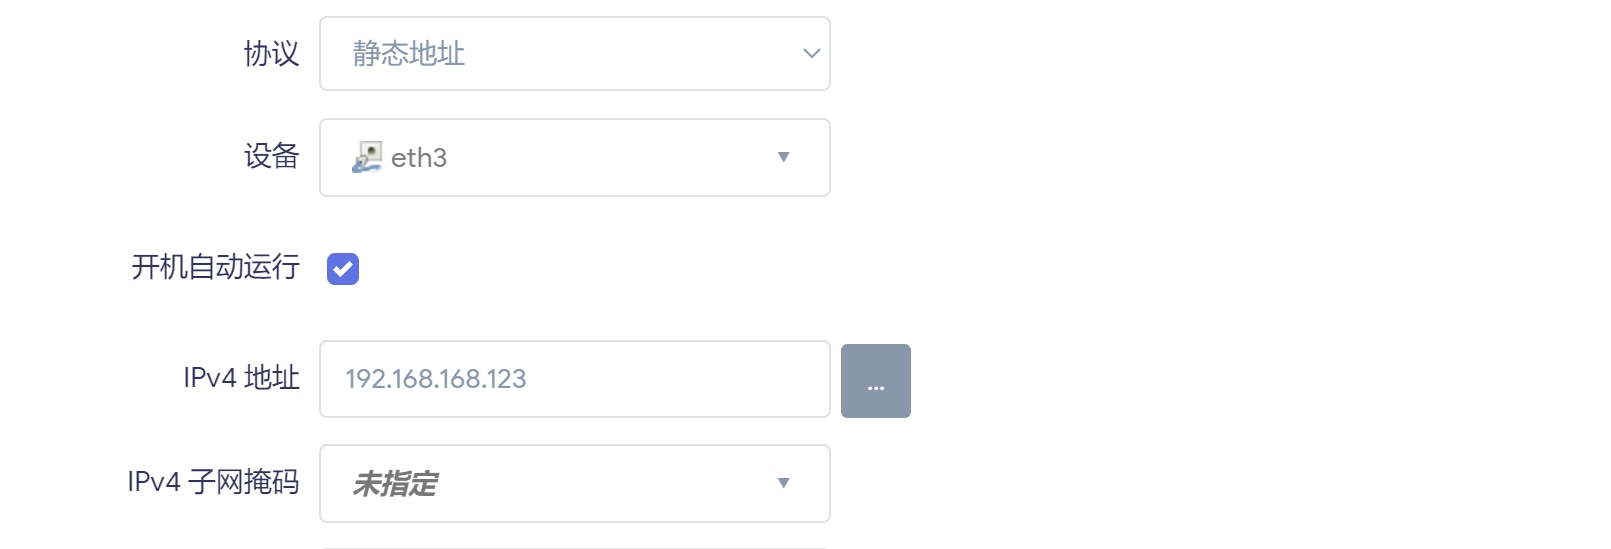1611x549 pixels.
Task: Click the 设备 field label
Action: (271, 156)
